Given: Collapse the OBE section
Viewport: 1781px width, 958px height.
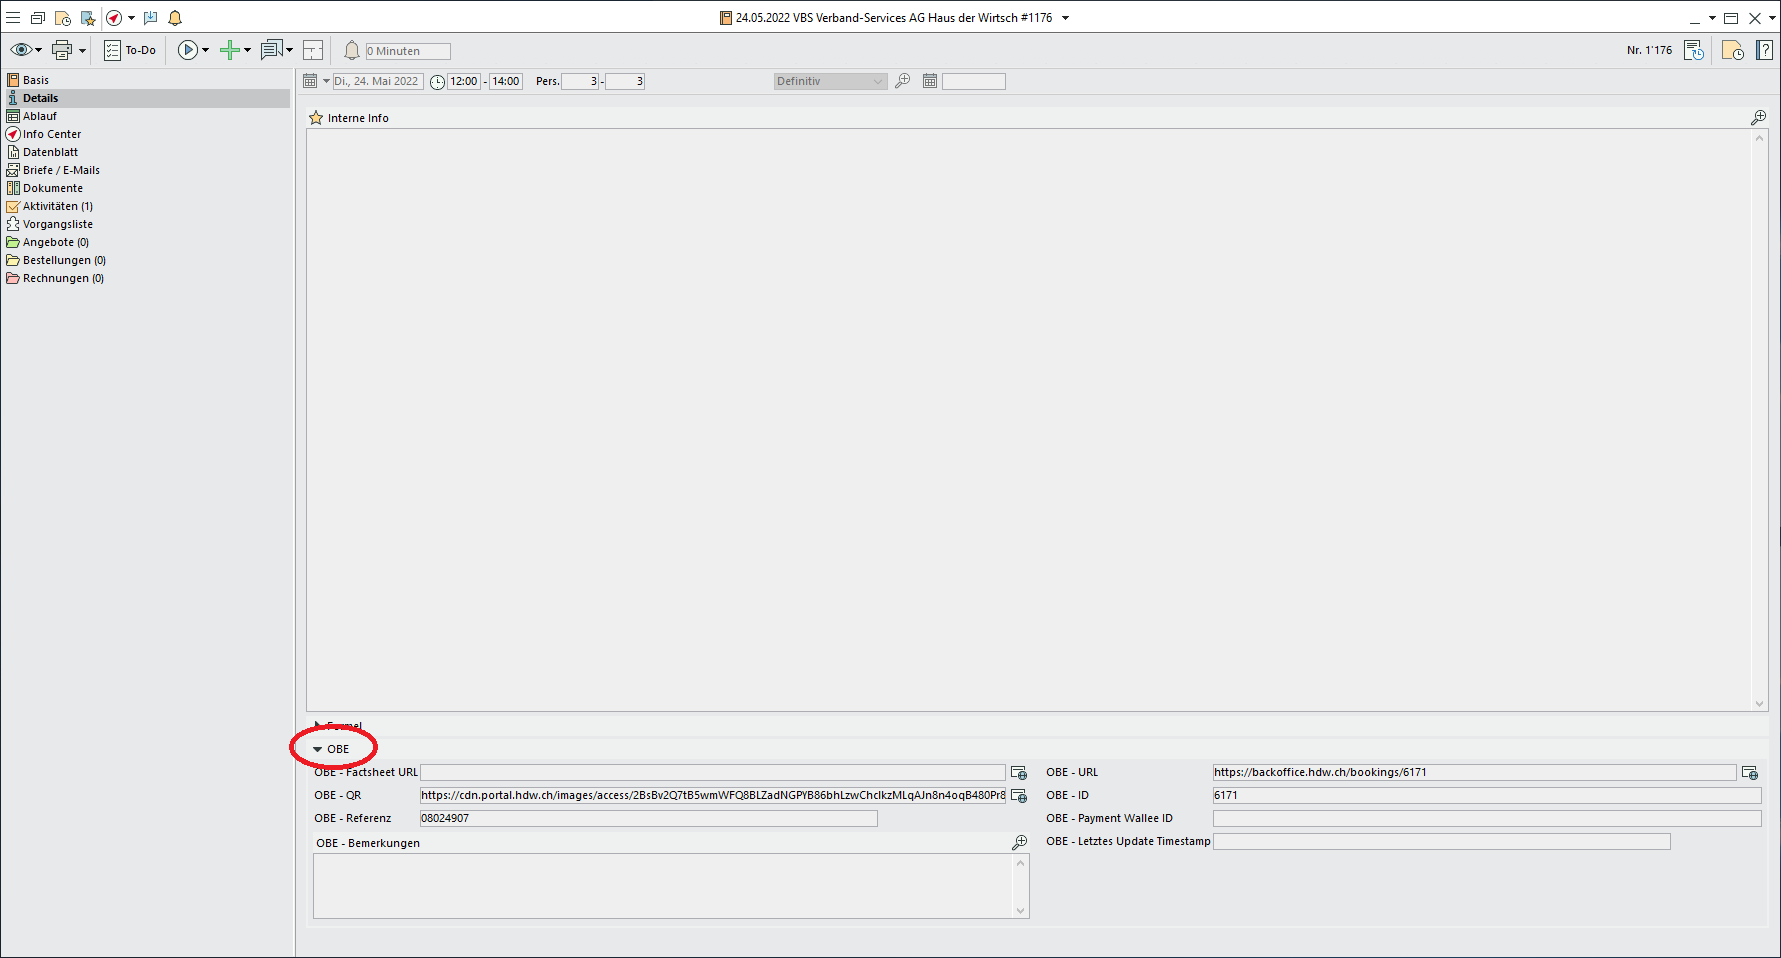Looking at the screenshot, I should (x=318, y=749).
